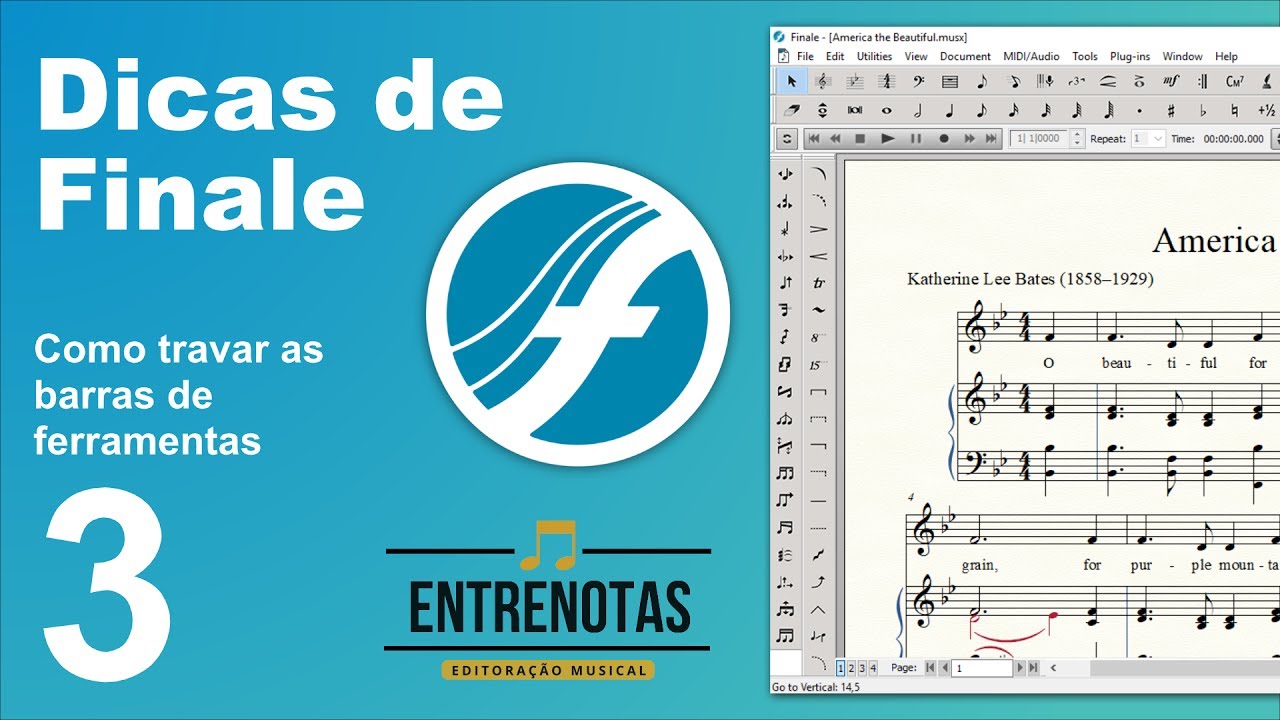Start playback with the Play button
The height and width of the screenshot is (720, 1280).
[887, 139]
